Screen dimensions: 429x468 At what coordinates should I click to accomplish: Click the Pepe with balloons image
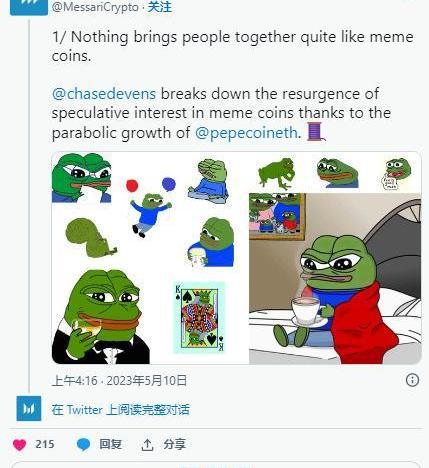(x=150, y=207)
